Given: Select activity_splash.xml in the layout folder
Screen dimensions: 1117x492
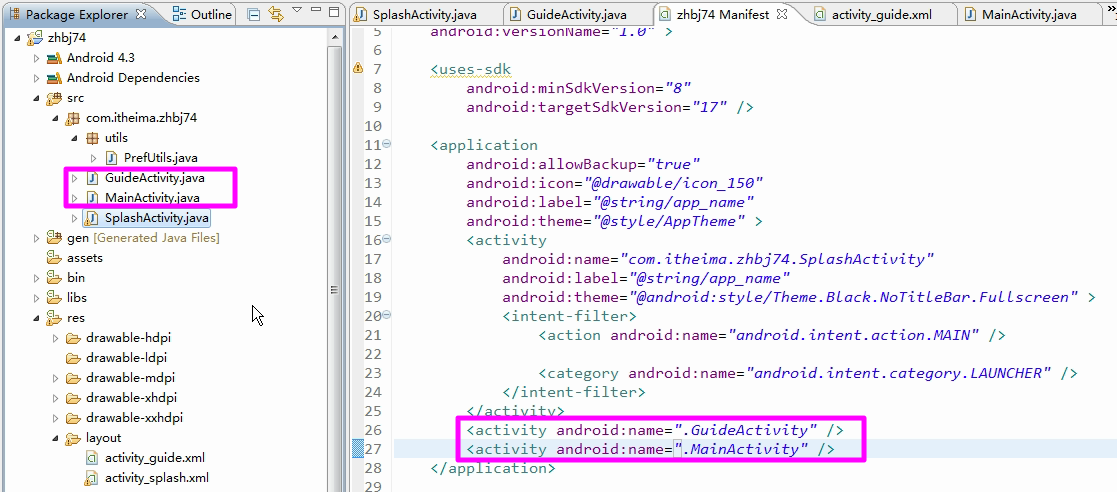Looking at the screenshot, I should pos(156,478).
